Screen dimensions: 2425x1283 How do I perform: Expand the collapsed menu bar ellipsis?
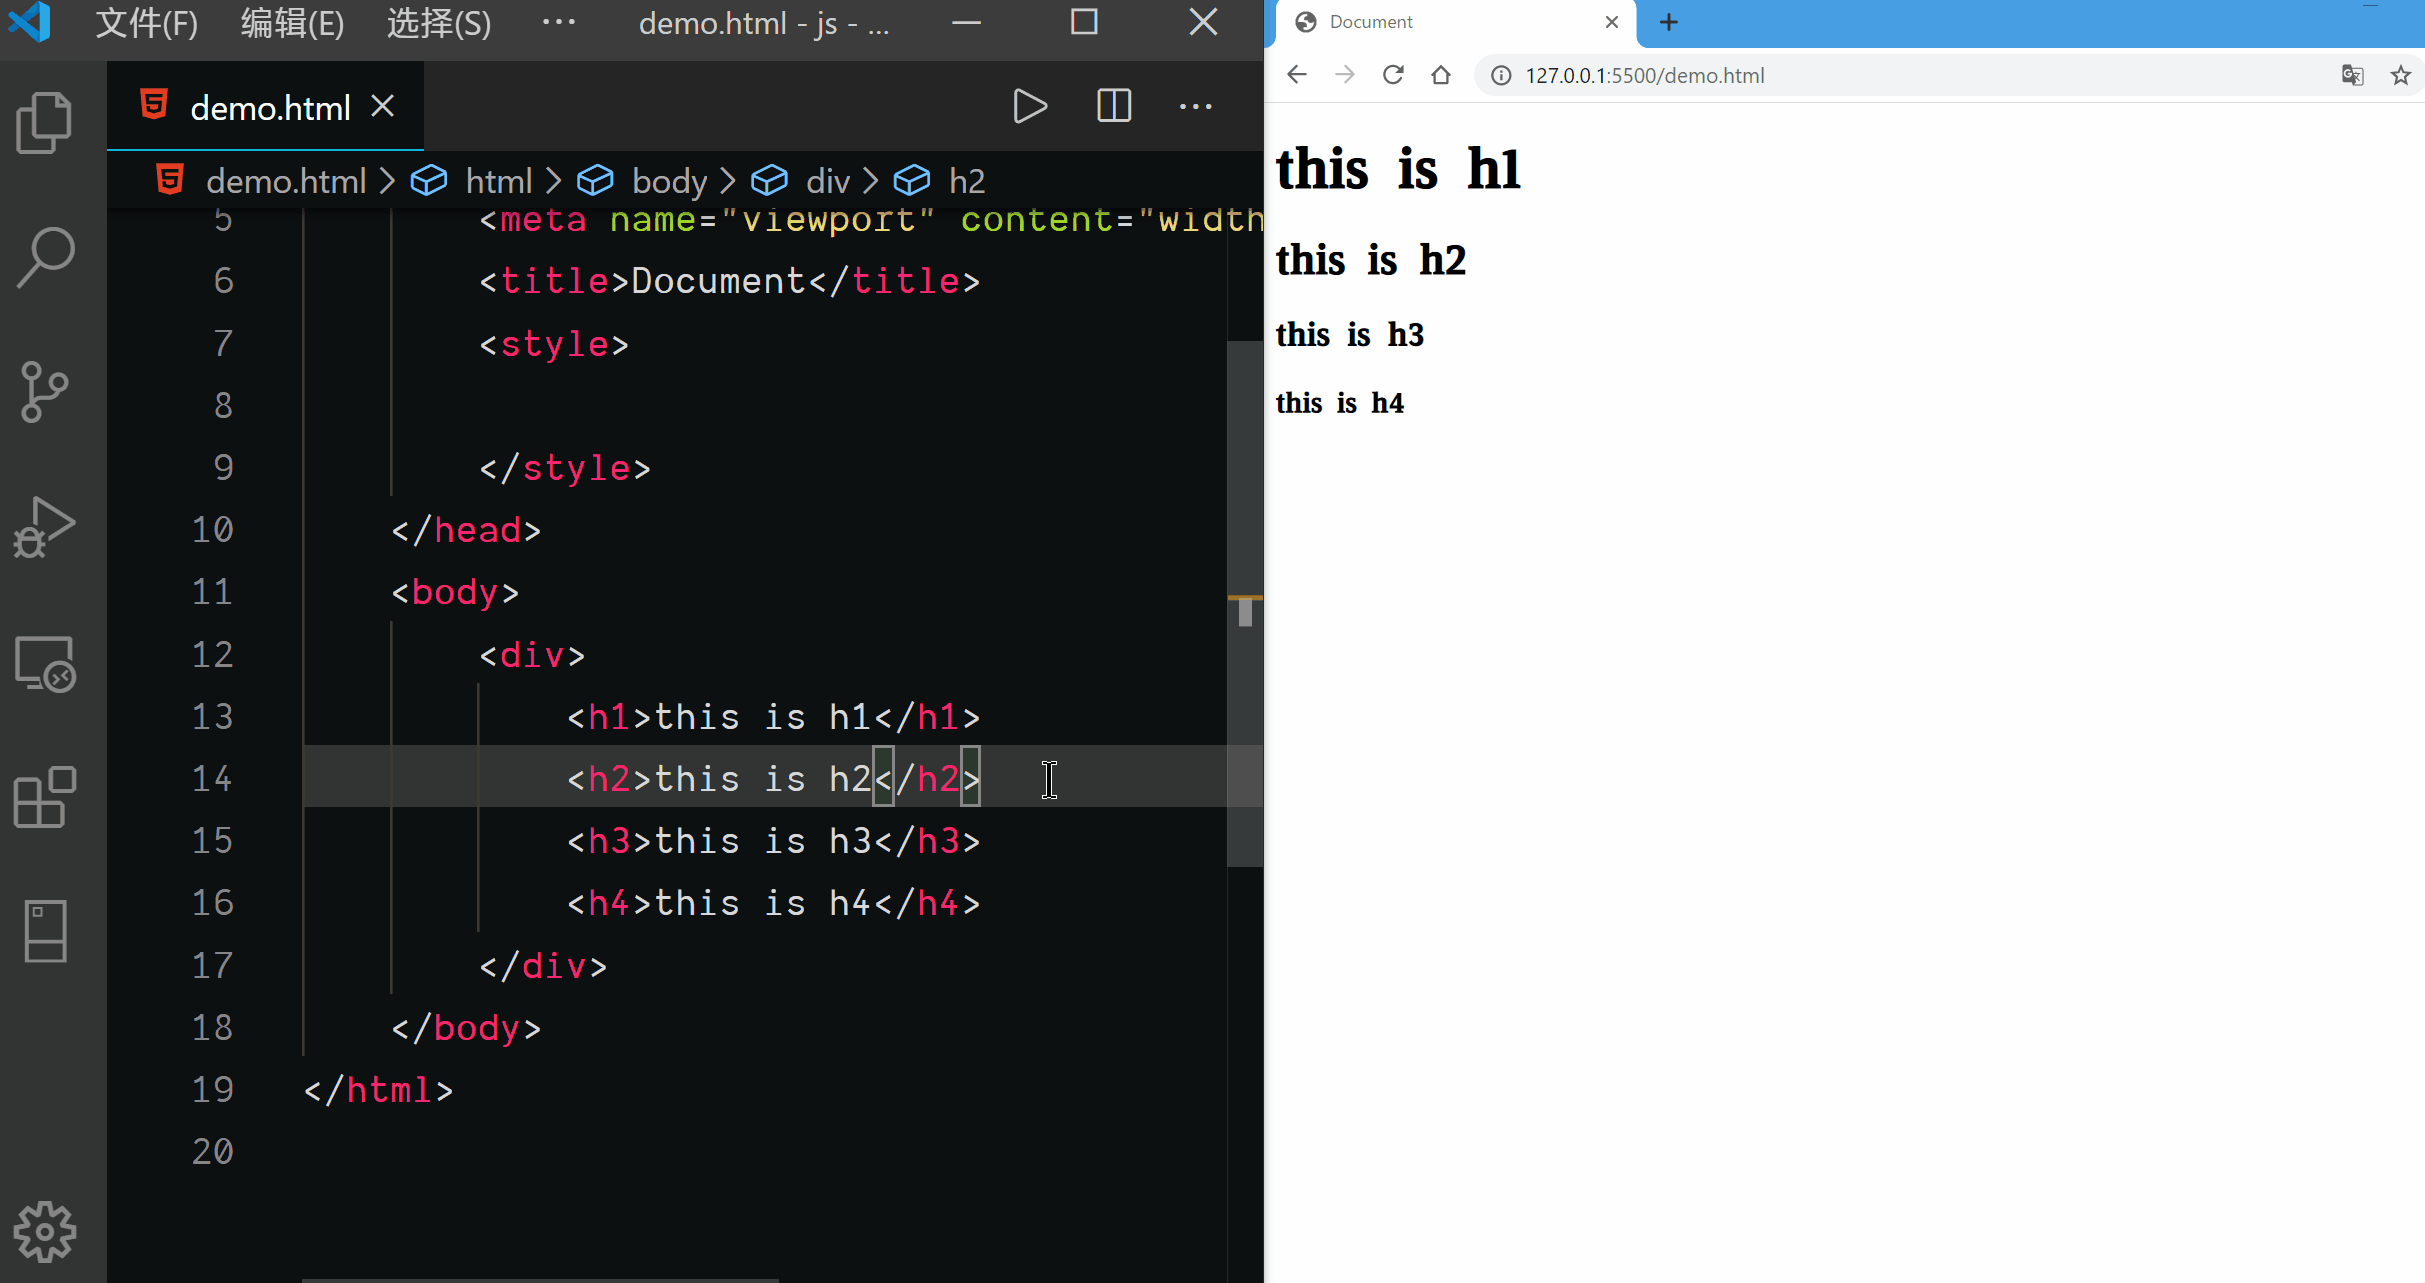(558, 22)
